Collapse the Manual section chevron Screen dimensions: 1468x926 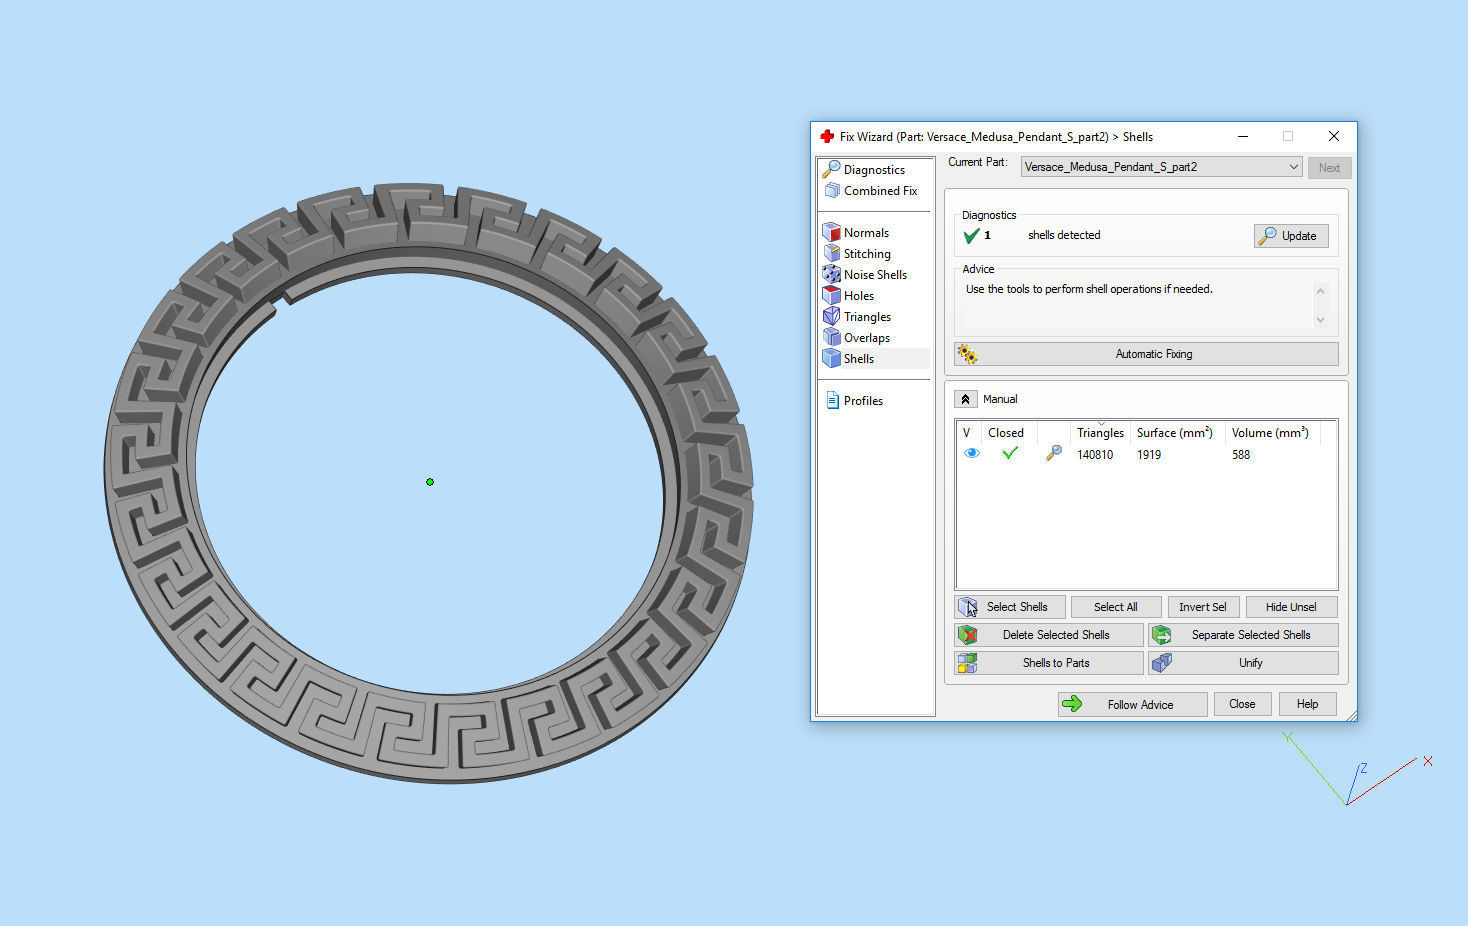point(965,399)
